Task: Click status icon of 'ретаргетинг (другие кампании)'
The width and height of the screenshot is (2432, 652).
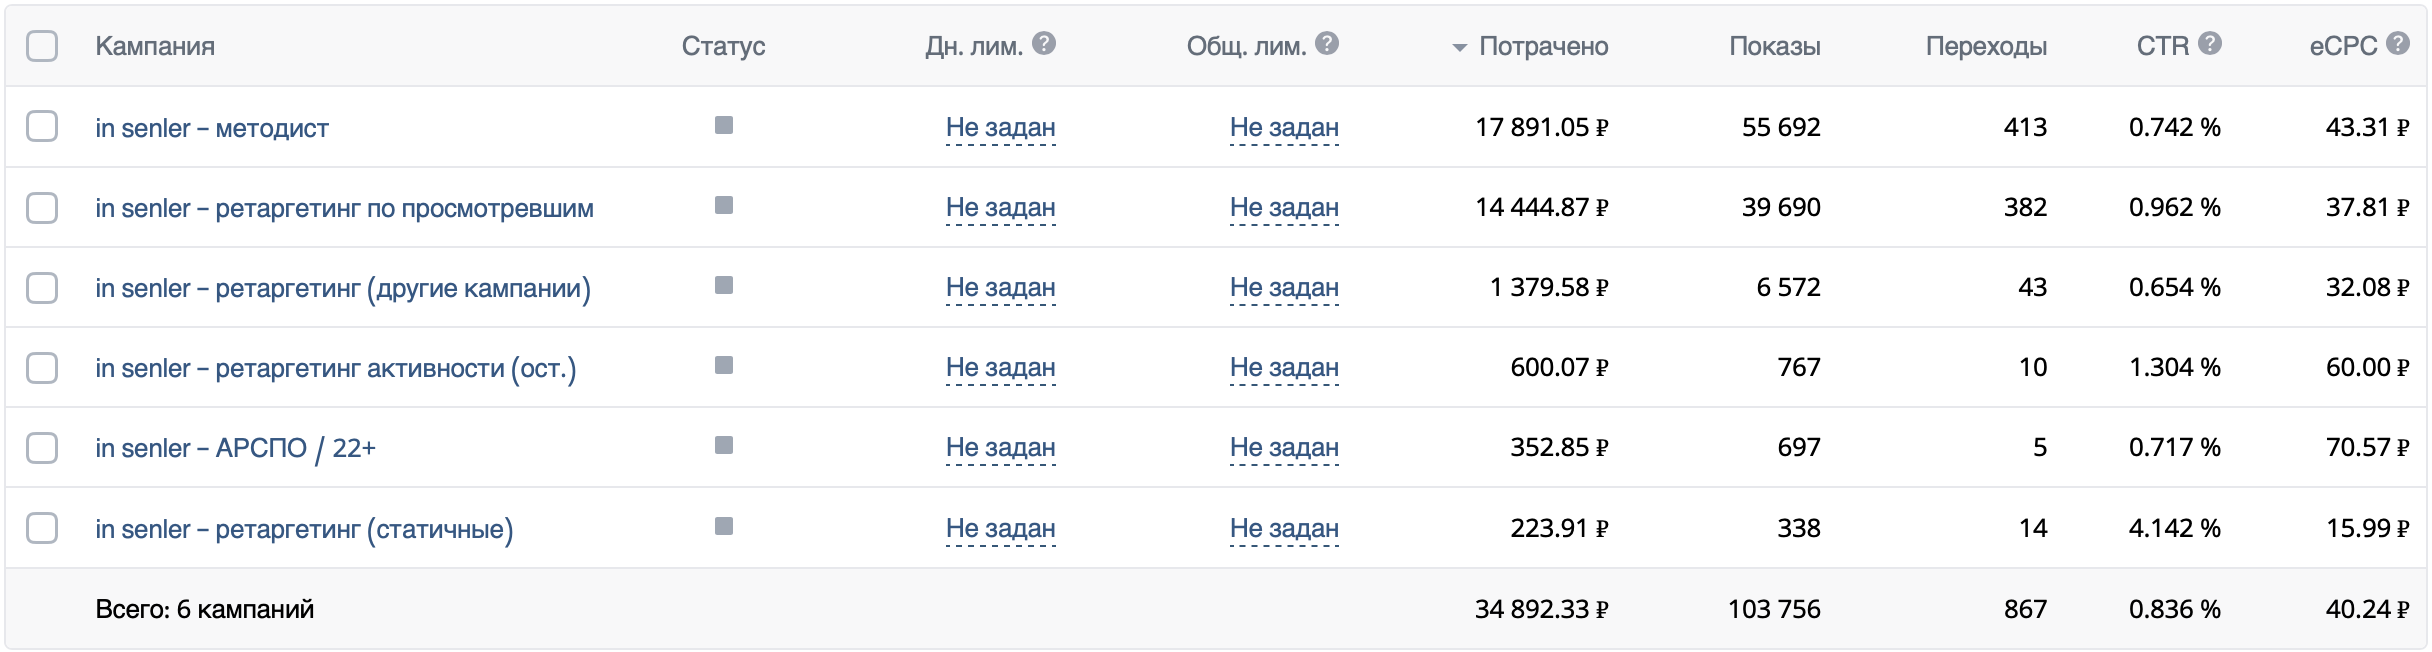Action: [x=722, y=287]
